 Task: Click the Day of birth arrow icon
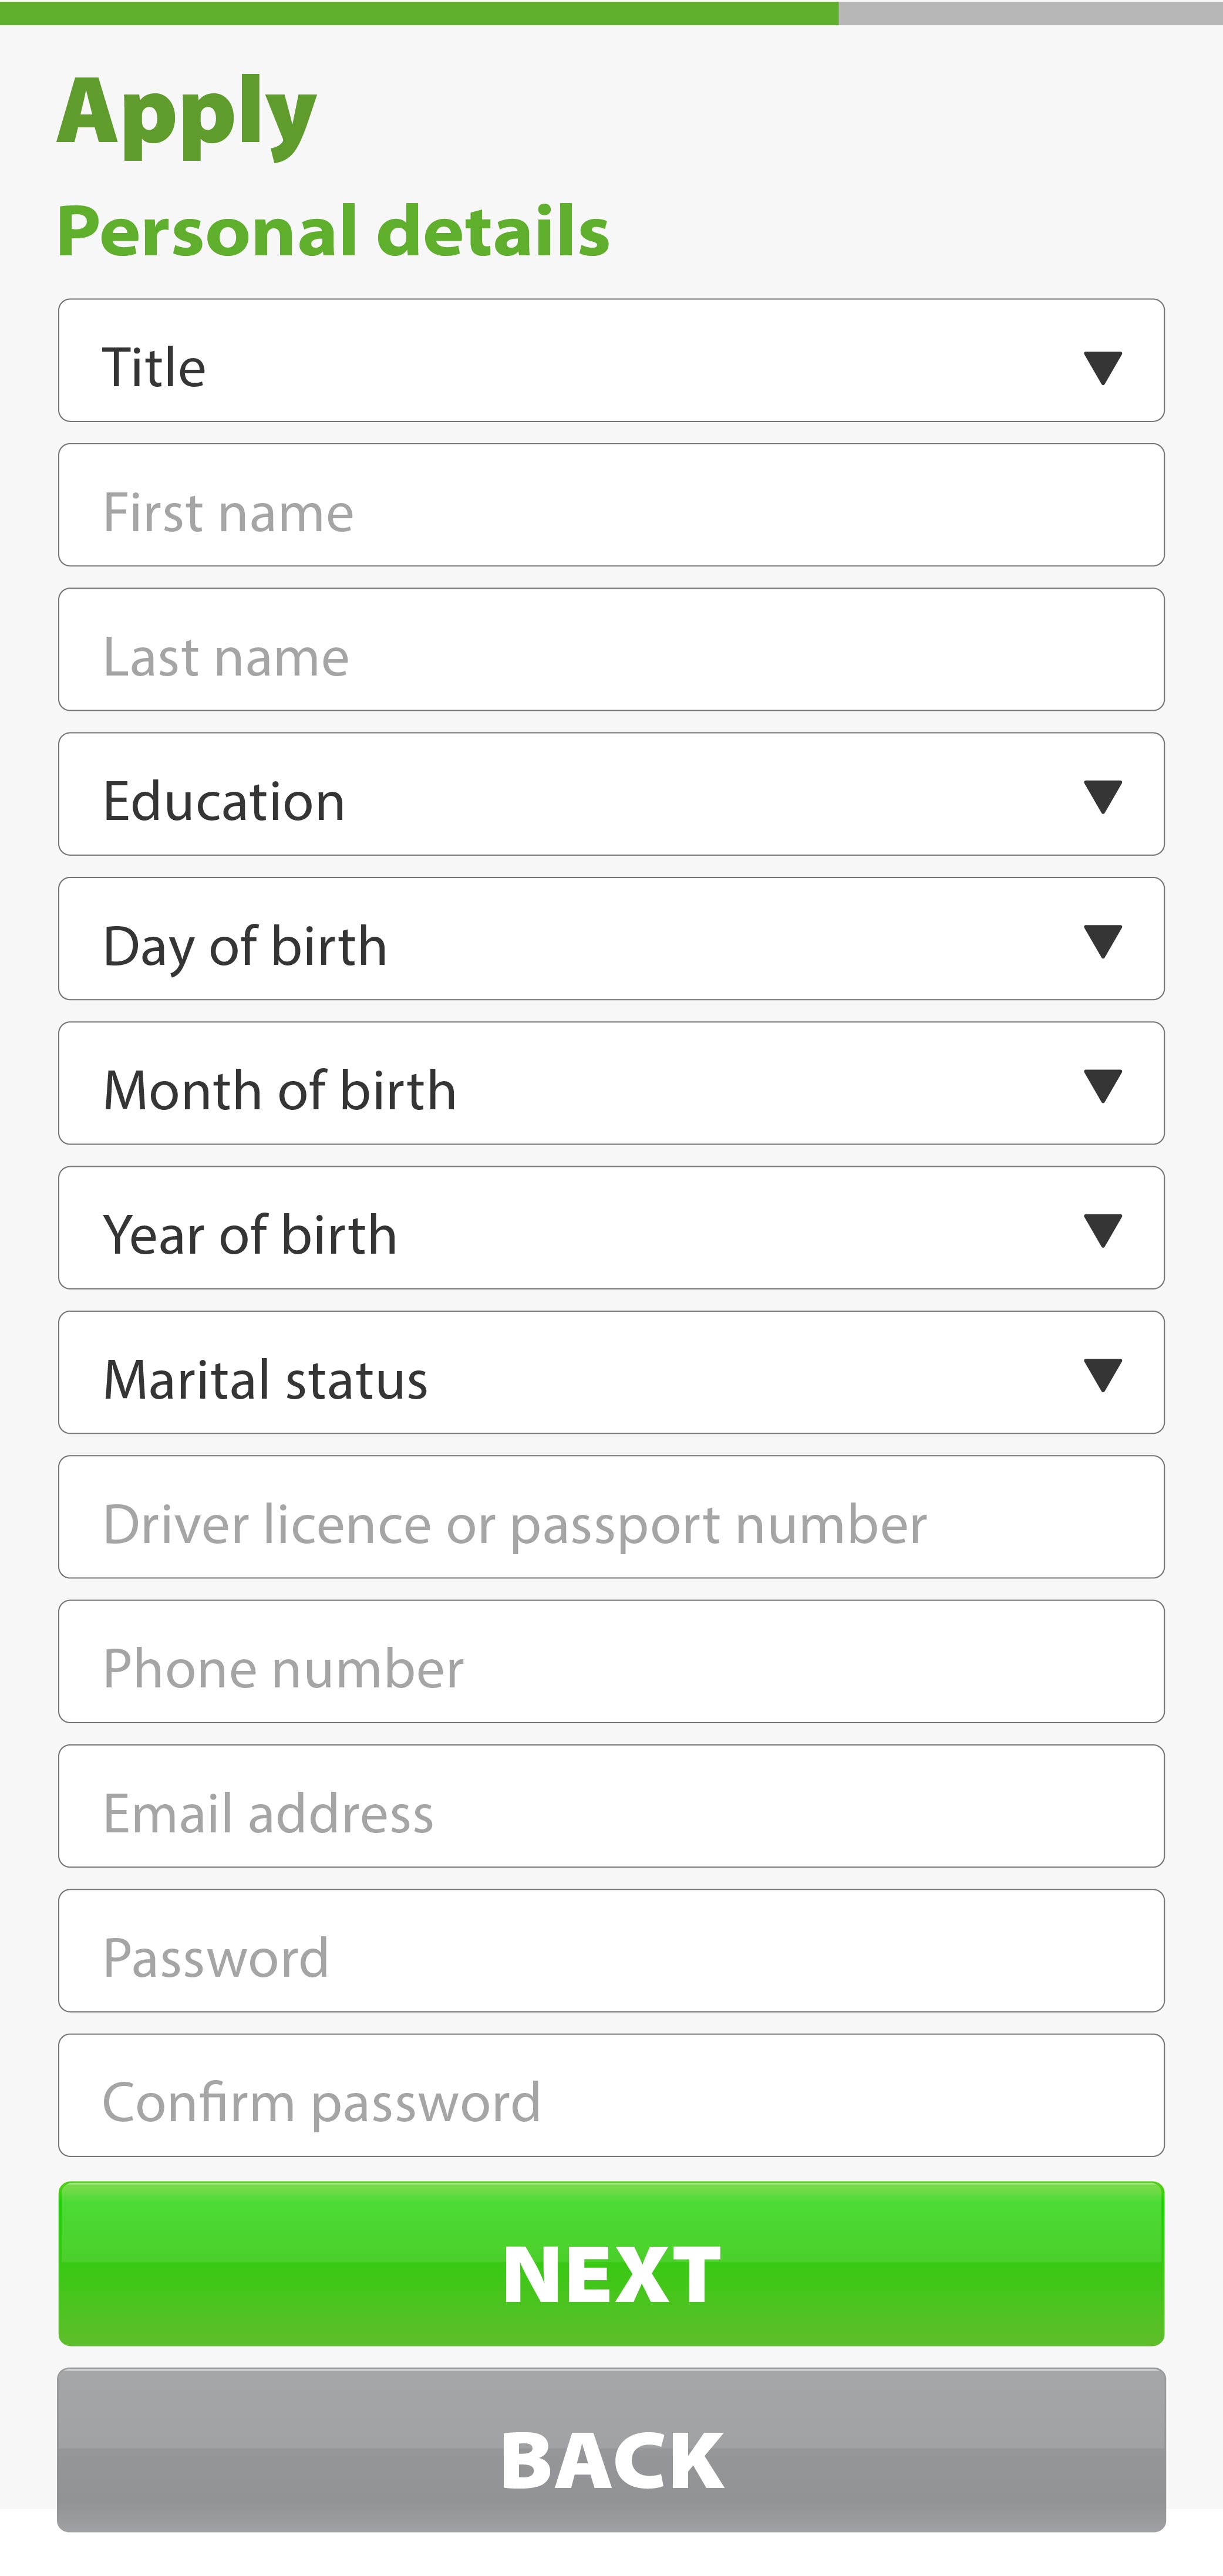[x=1102, y=942]
